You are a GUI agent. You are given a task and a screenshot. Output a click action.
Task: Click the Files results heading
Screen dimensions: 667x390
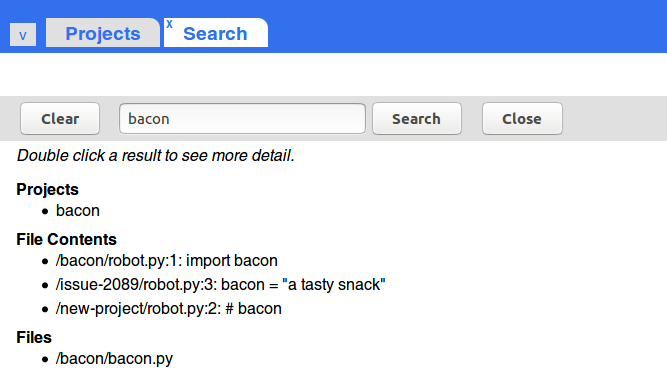pos(34,337)
